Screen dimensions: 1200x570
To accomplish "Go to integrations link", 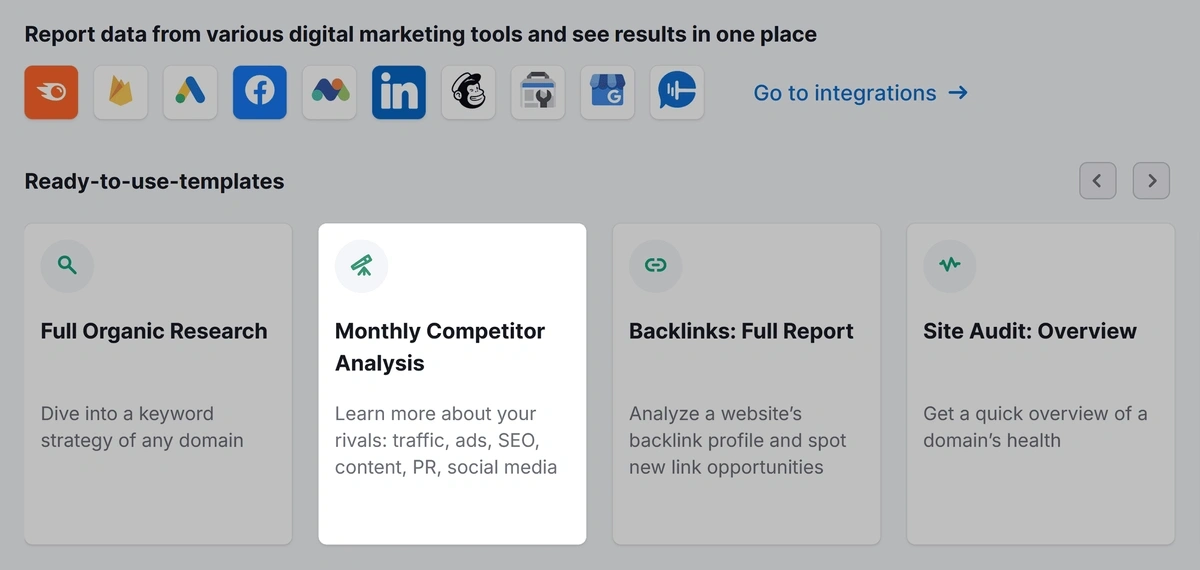I will tap(860, 93).
